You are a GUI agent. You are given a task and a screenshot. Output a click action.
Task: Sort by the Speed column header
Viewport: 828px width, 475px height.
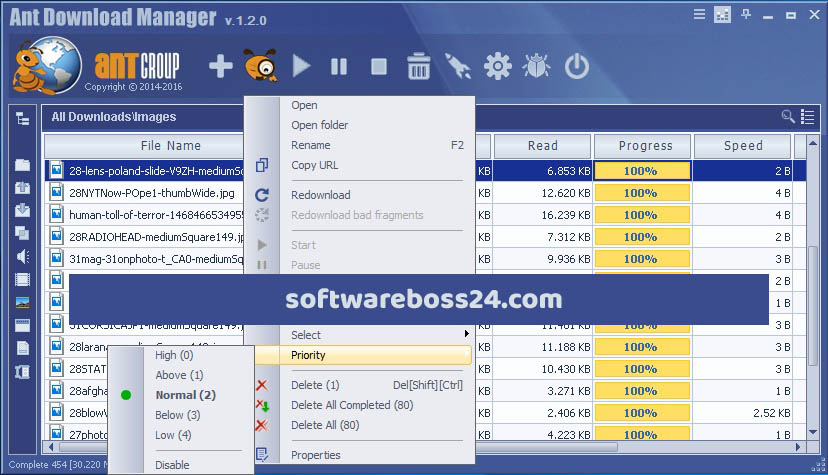coord(742,146)
